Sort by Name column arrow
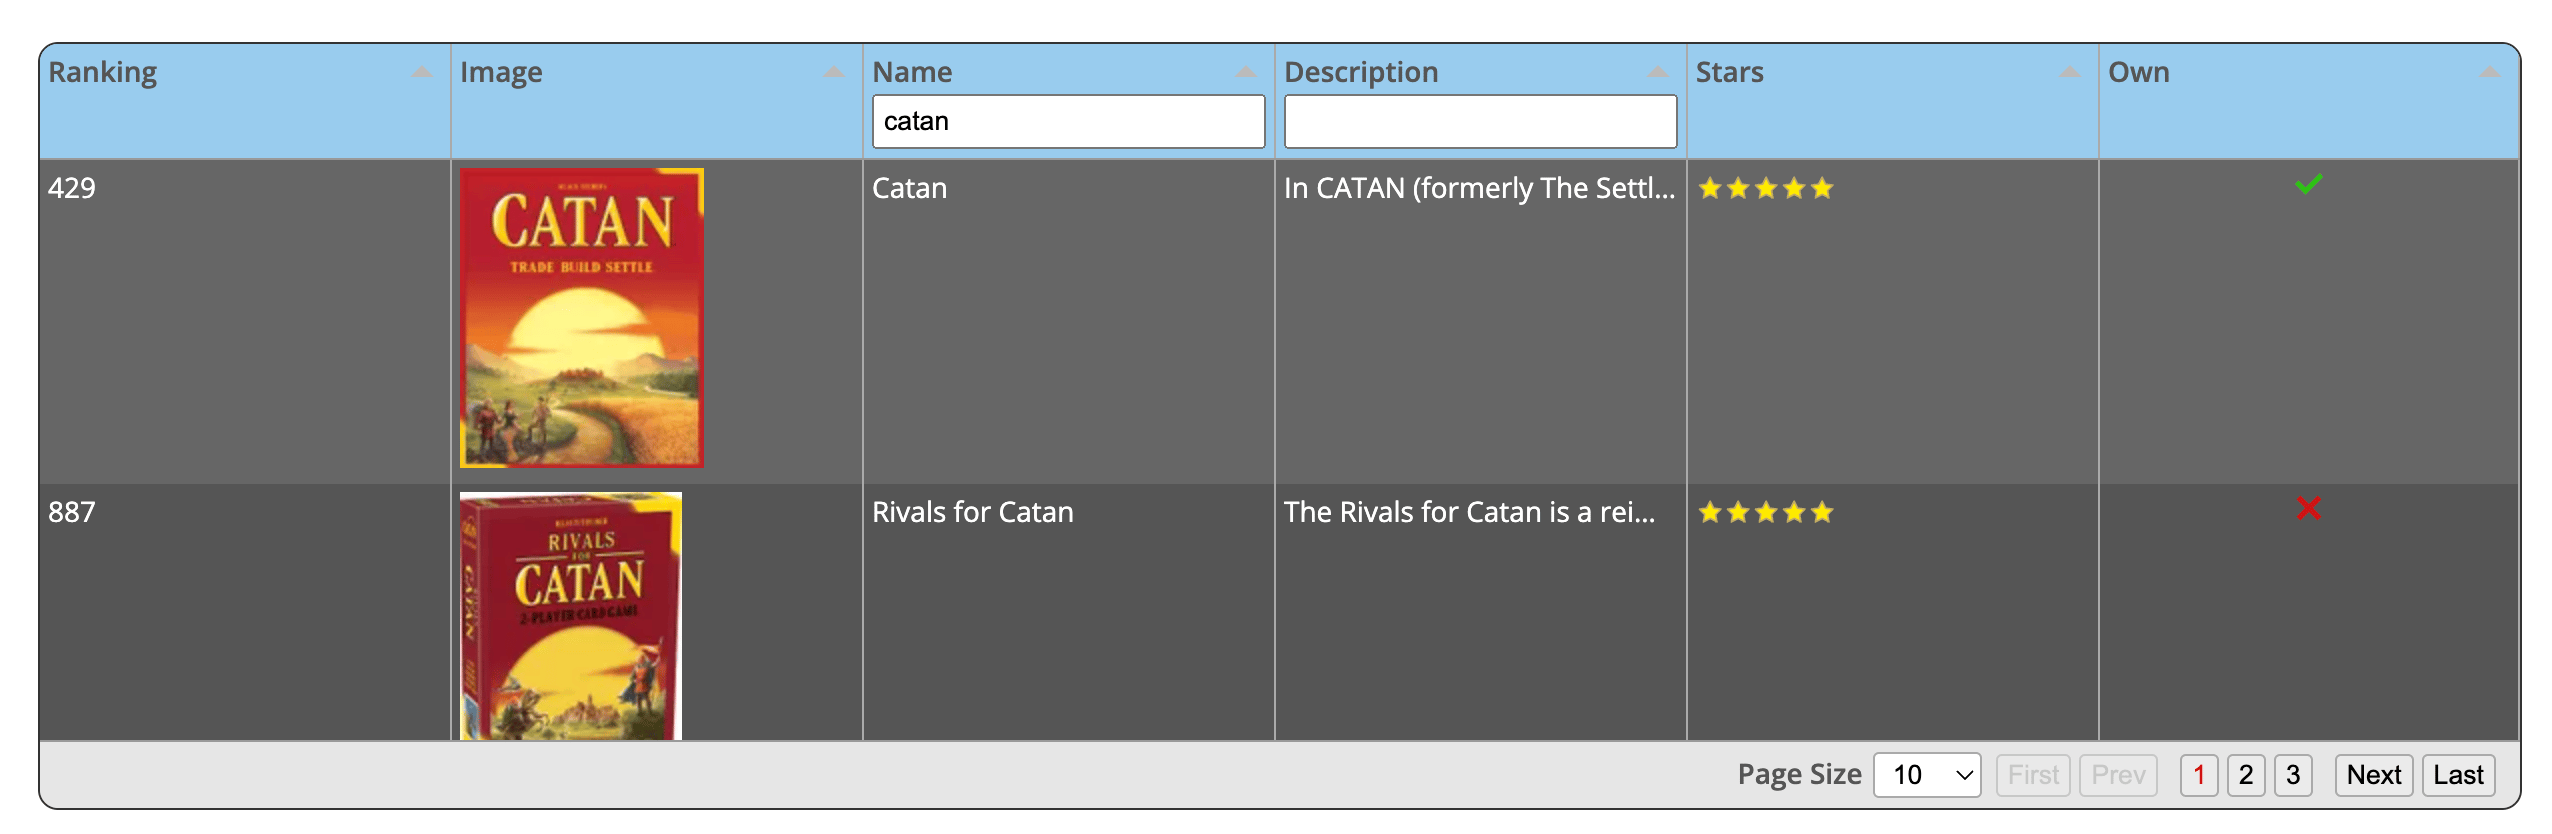 tap(1246, 72)
